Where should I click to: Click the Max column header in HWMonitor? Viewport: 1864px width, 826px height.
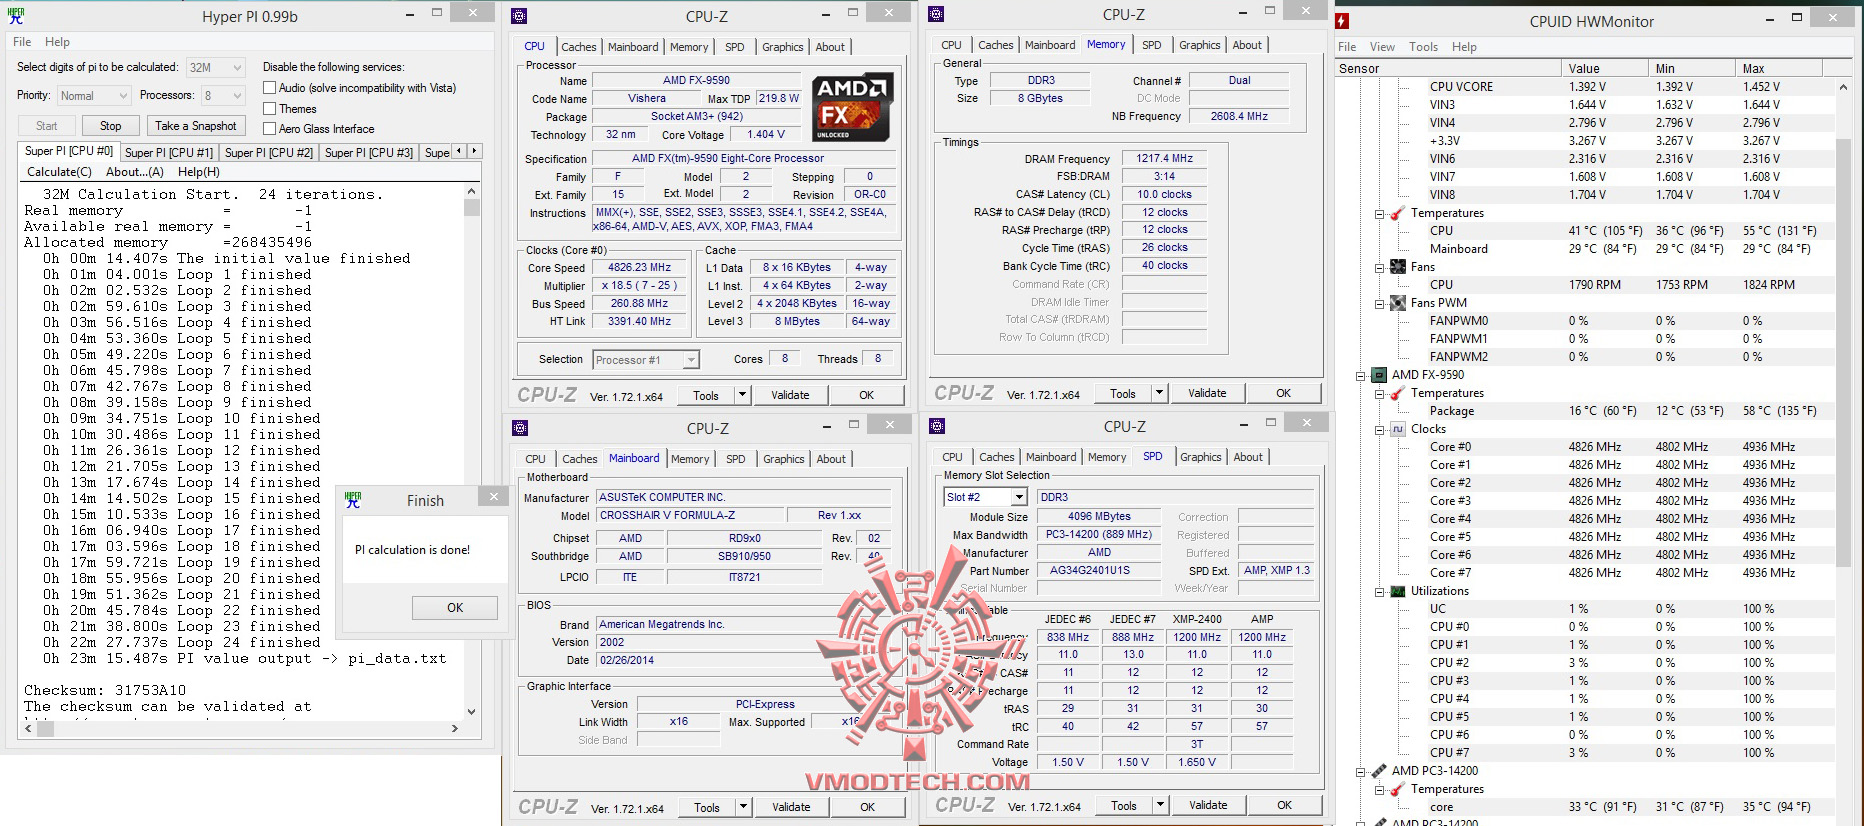[1779, 68]
